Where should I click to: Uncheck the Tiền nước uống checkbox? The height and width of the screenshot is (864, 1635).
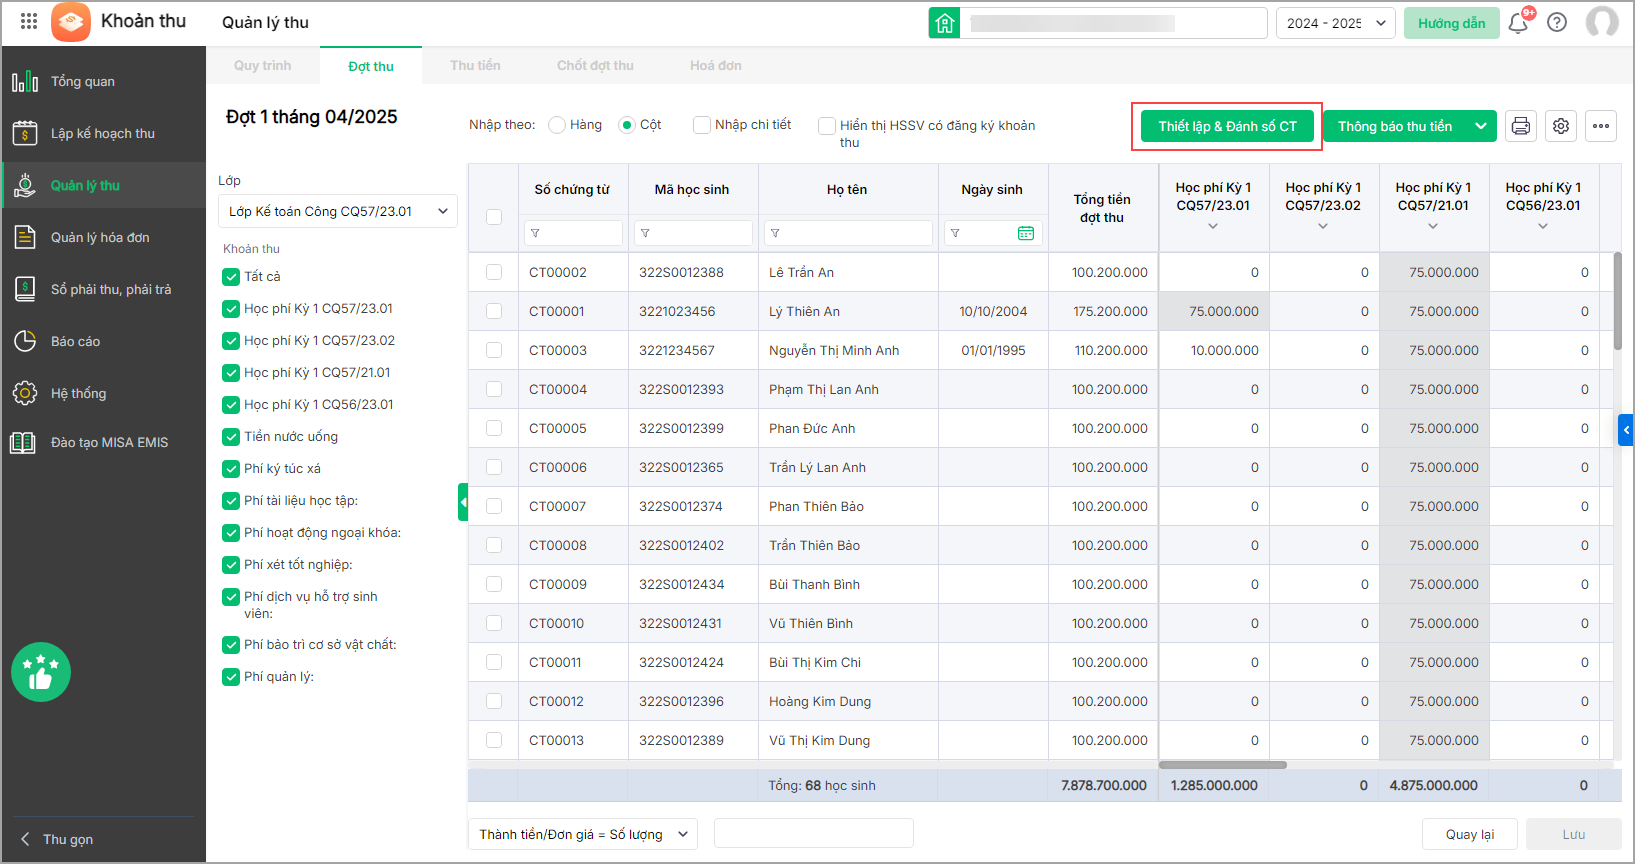pyautogui.click(x=231, y=437)
